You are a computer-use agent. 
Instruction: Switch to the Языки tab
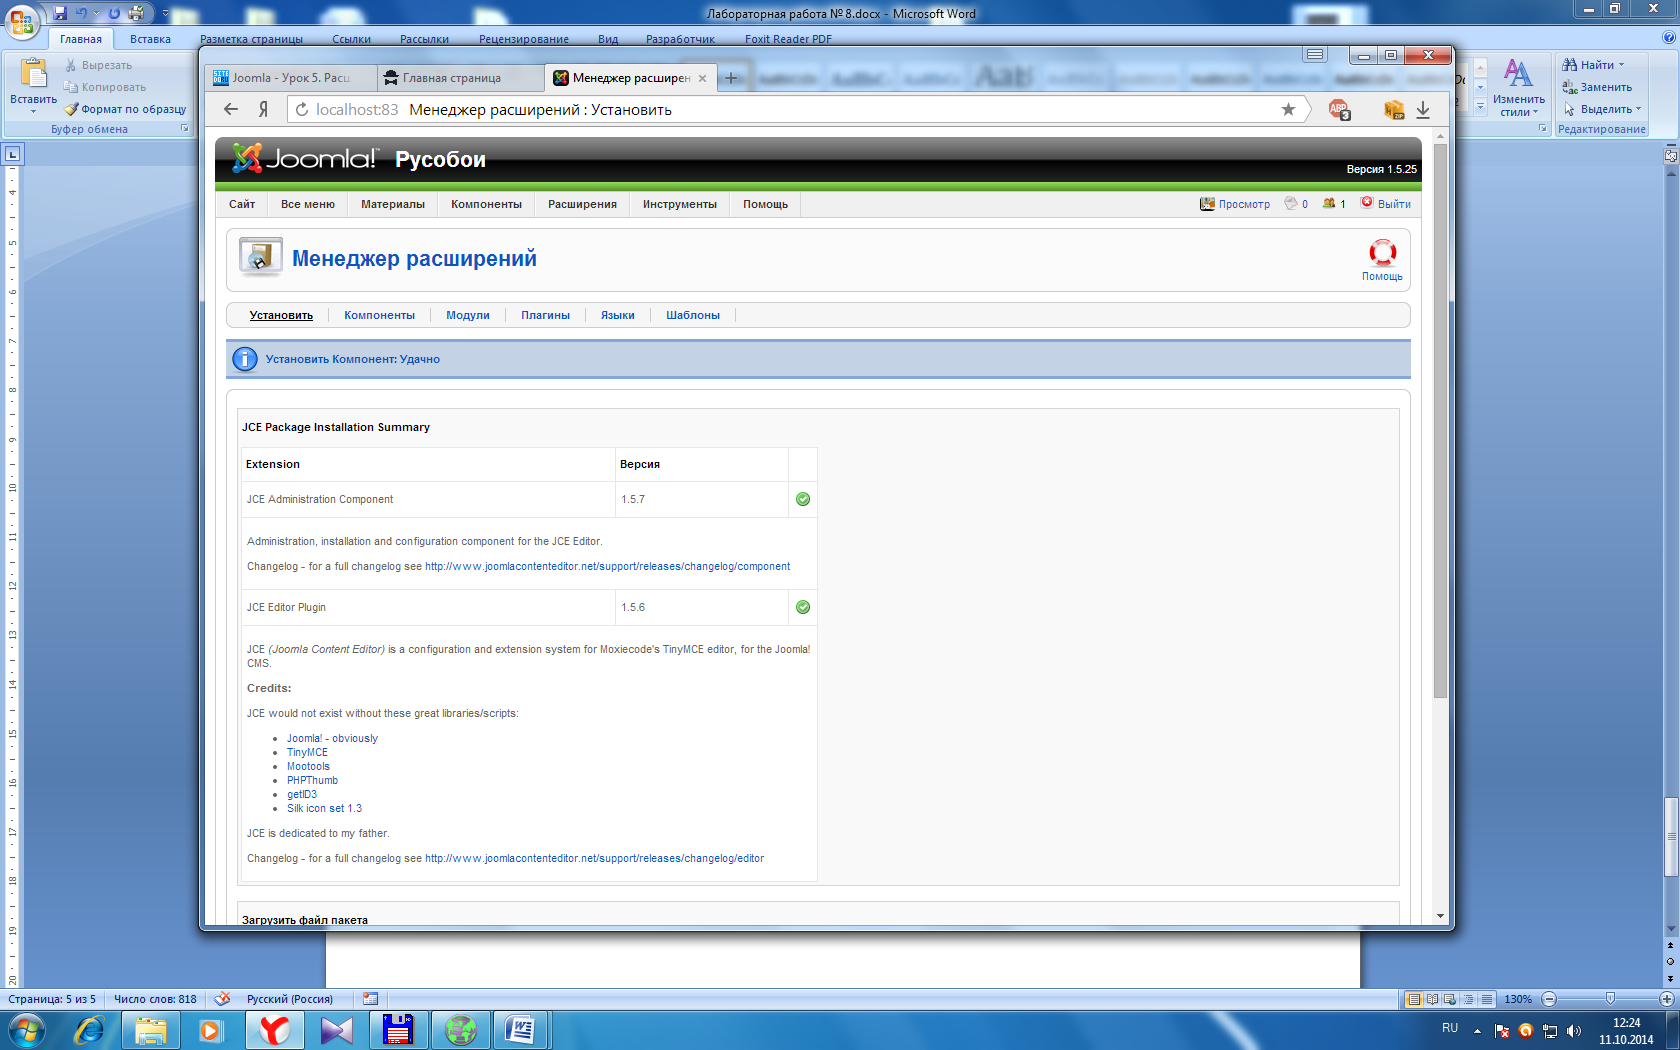tap(618, 315)
